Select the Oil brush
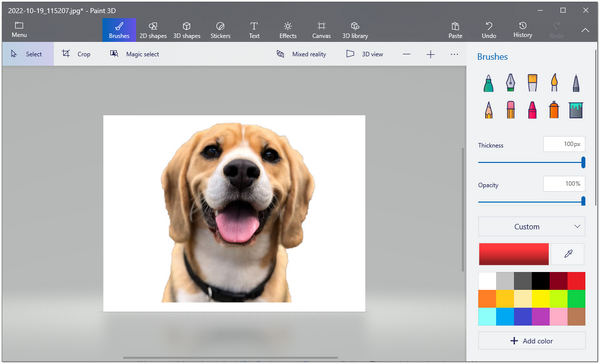 pos(532,83)
